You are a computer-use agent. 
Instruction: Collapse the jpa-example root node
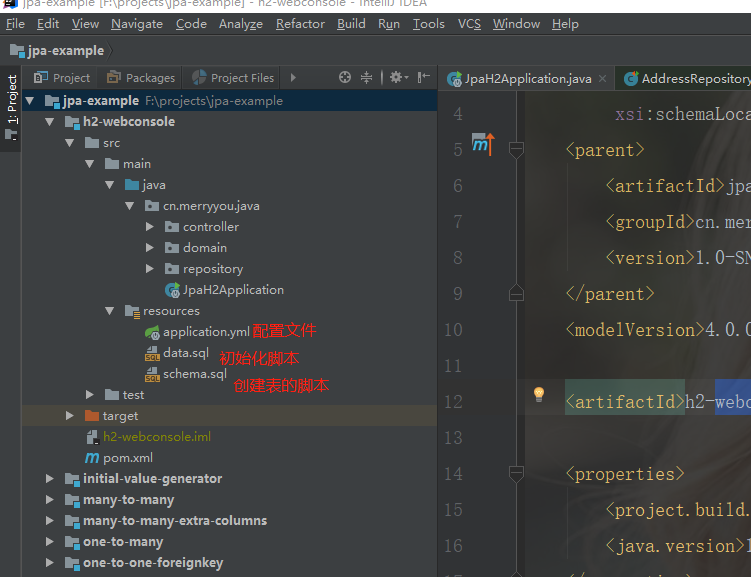pyautogui.click(x=30, y=101)
